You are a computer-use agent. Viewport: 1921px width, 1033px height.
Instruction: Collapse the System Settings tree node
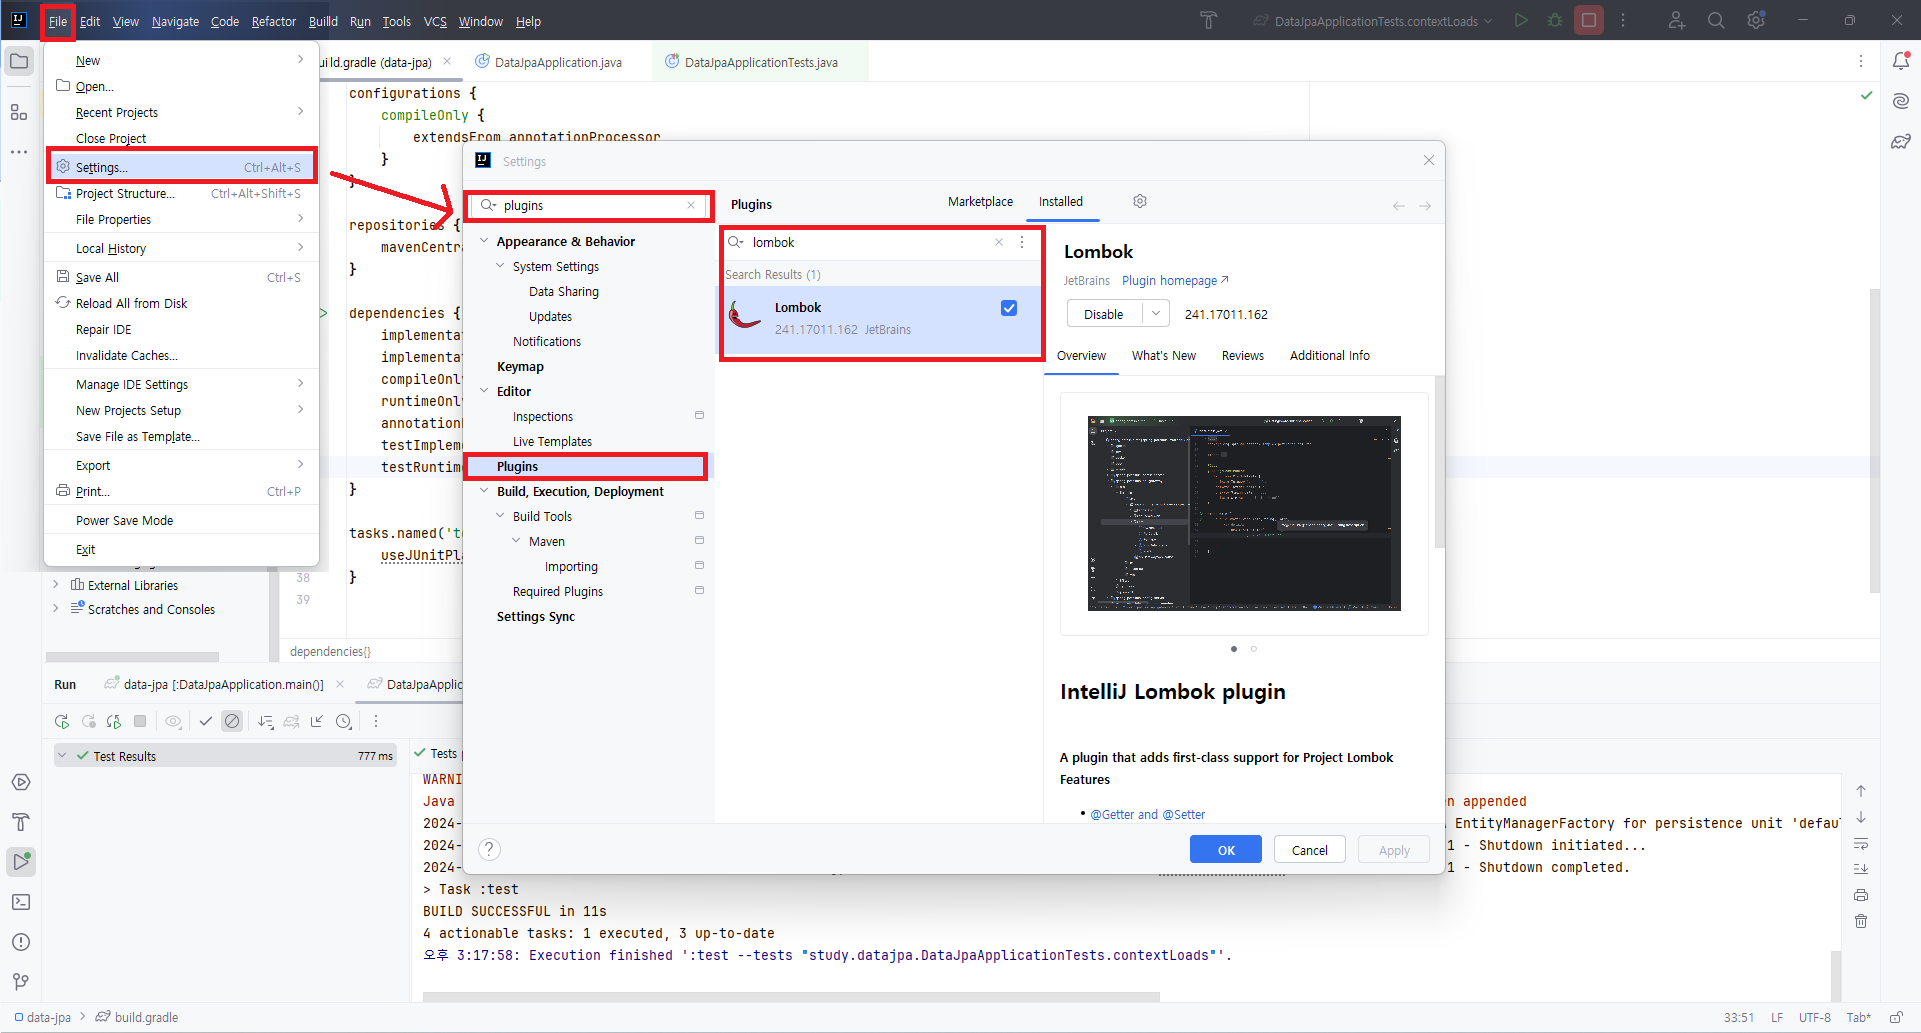point(501,266)
